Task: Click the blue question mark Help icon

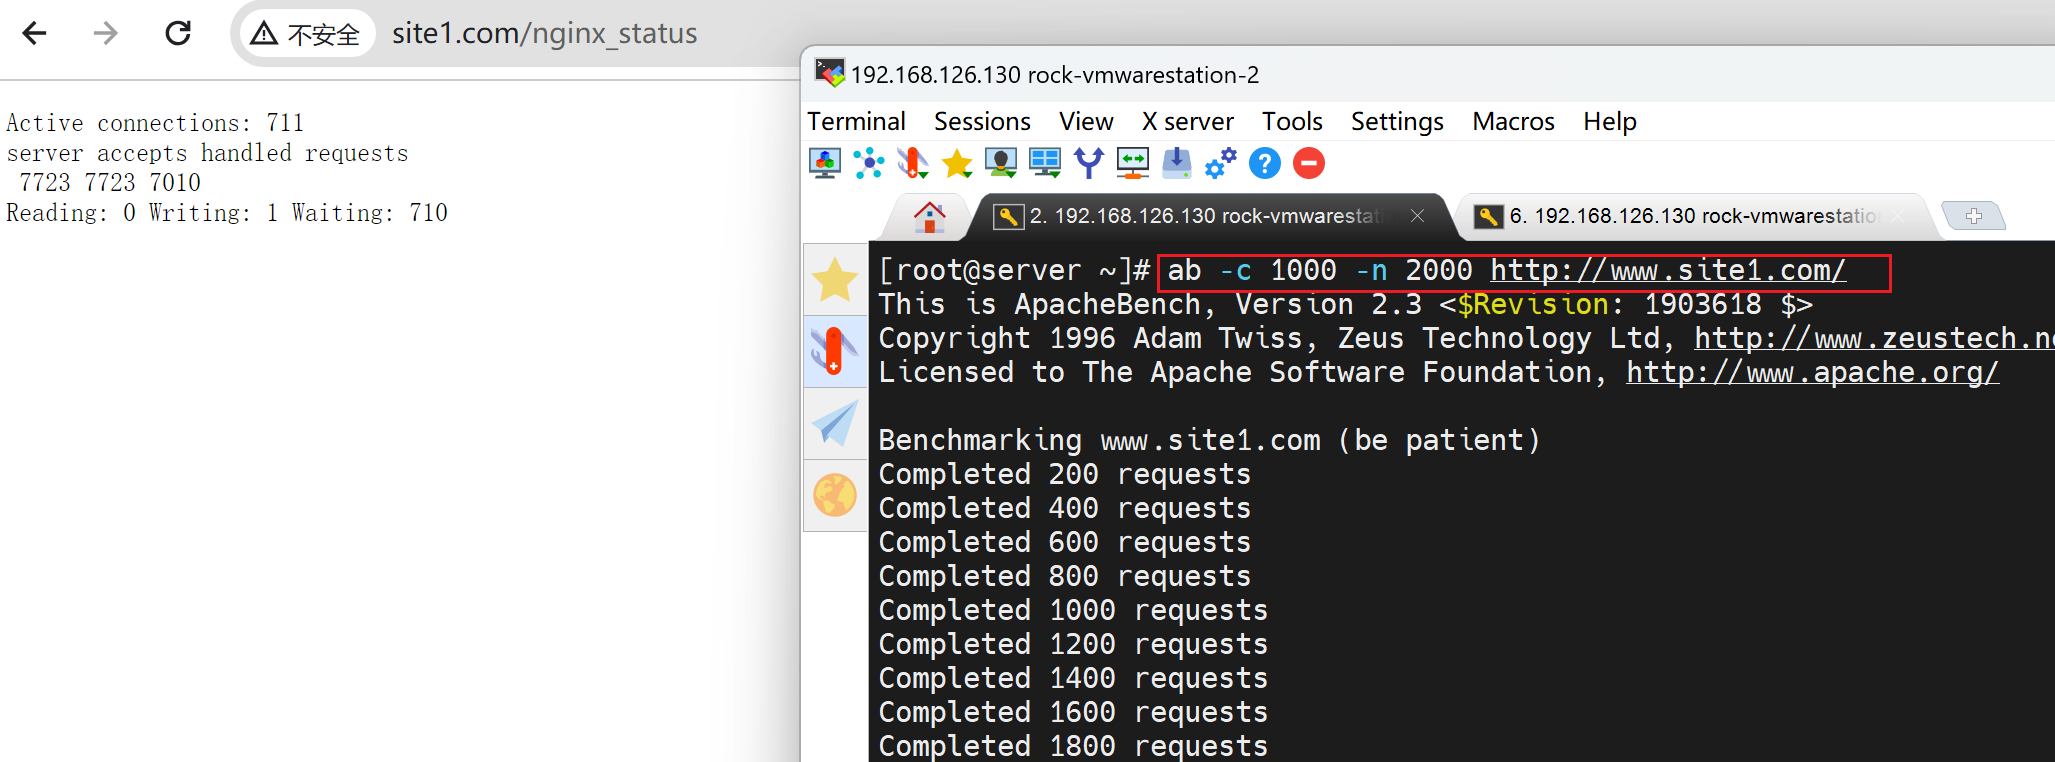Action: click(1264, 163)
